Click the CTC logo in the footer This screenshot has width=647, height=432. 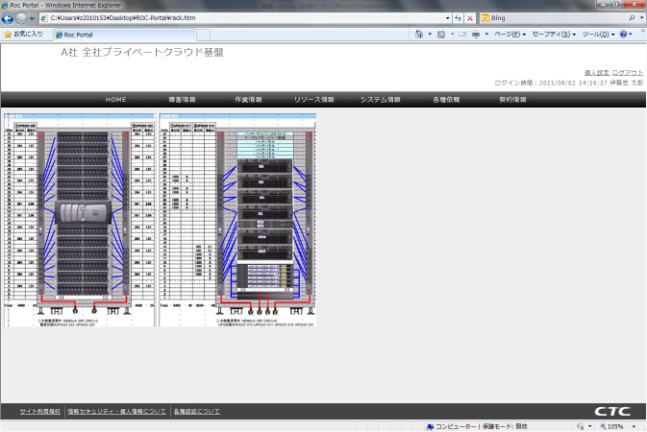[612, 411]
